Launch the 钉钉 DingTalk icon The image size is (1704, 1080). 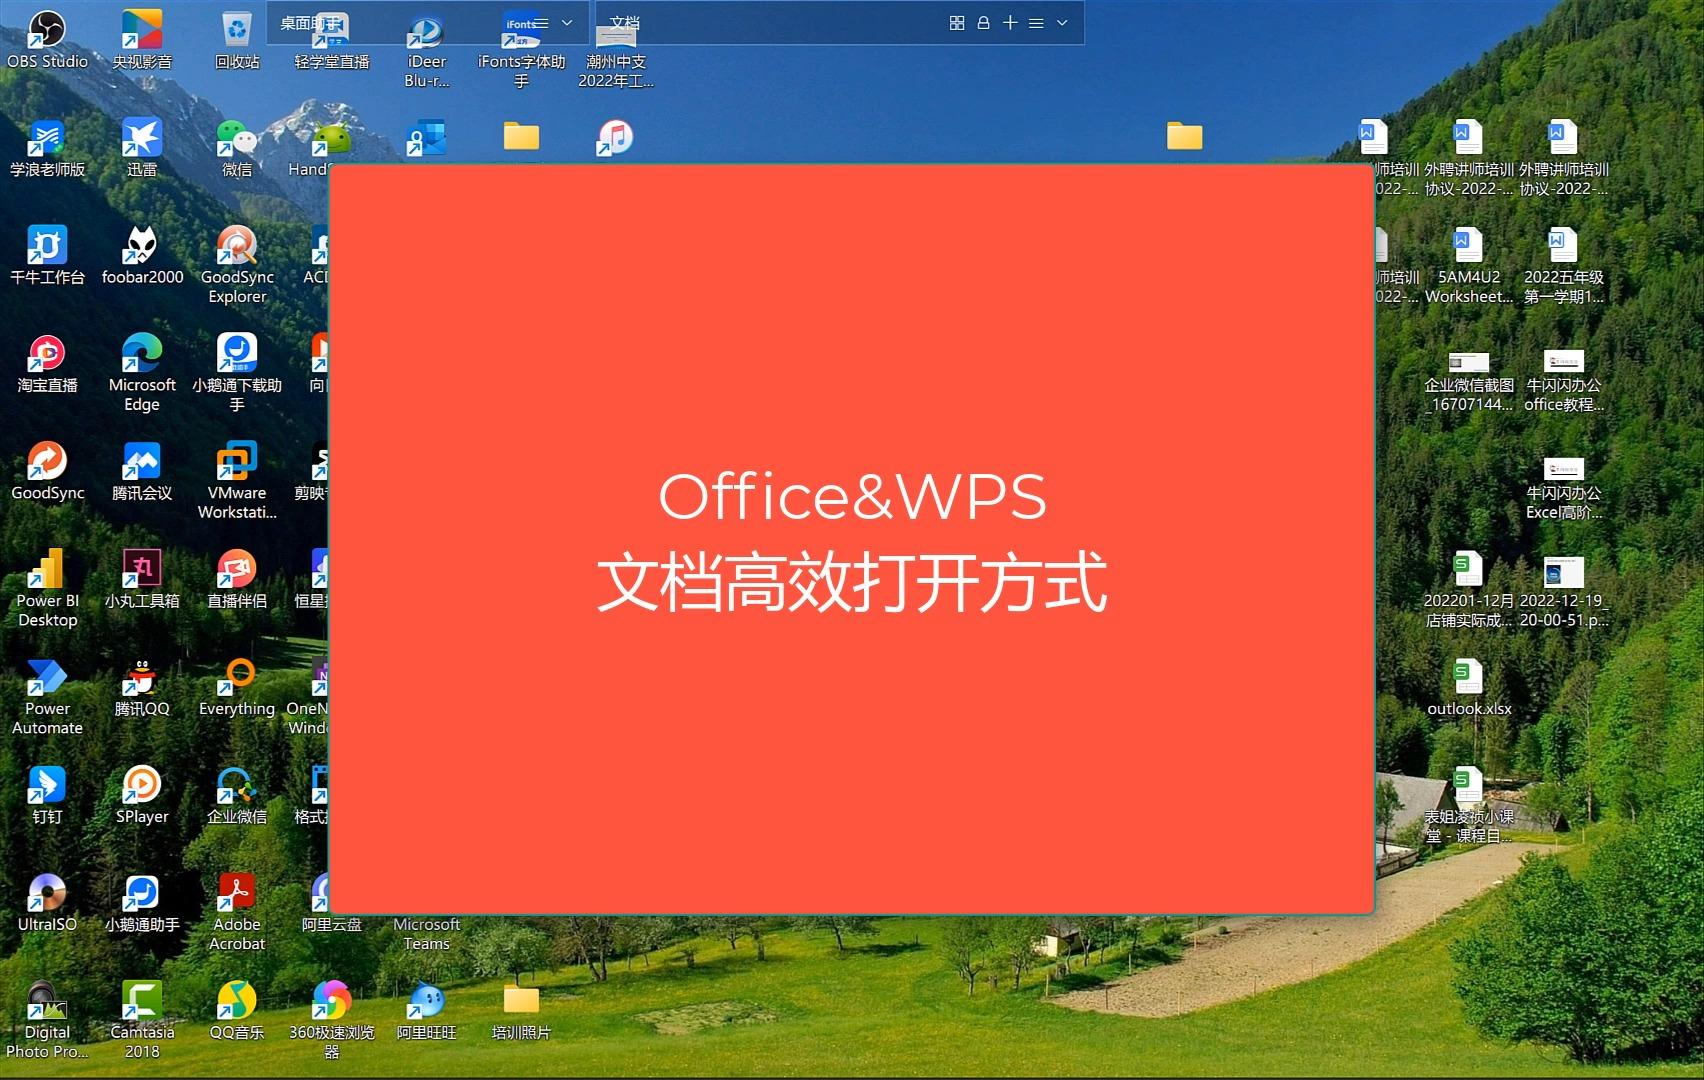click(x=47, y=796)
